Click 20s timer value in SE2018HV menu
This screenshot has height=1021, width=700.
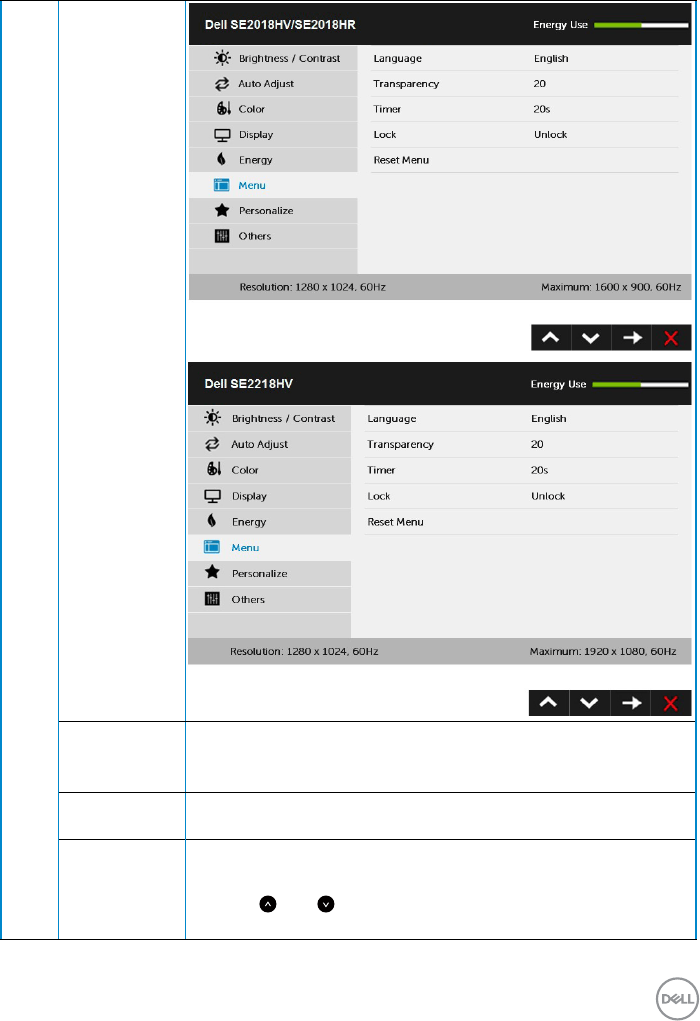coord(542,109)
